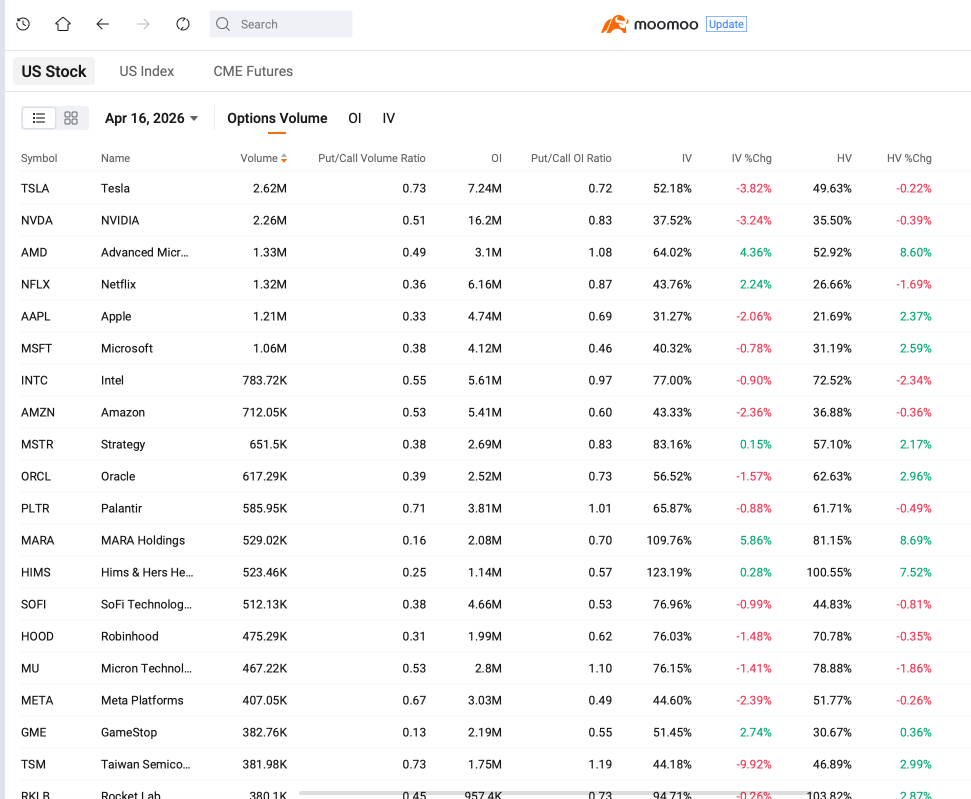This screenshot has width=971, height=799.
Task: Click the NVIDIA name cell
Action: (120, 220)
